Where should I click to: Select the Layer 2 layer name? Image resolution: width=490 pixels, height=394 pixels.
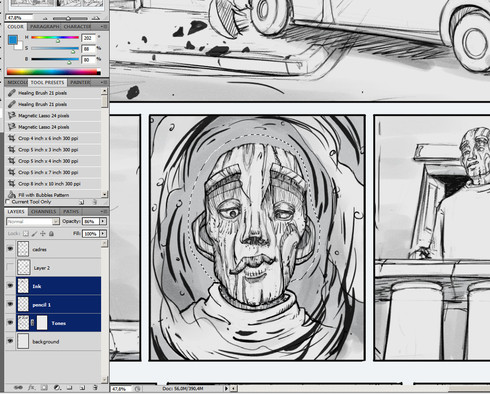pos(41,268)
